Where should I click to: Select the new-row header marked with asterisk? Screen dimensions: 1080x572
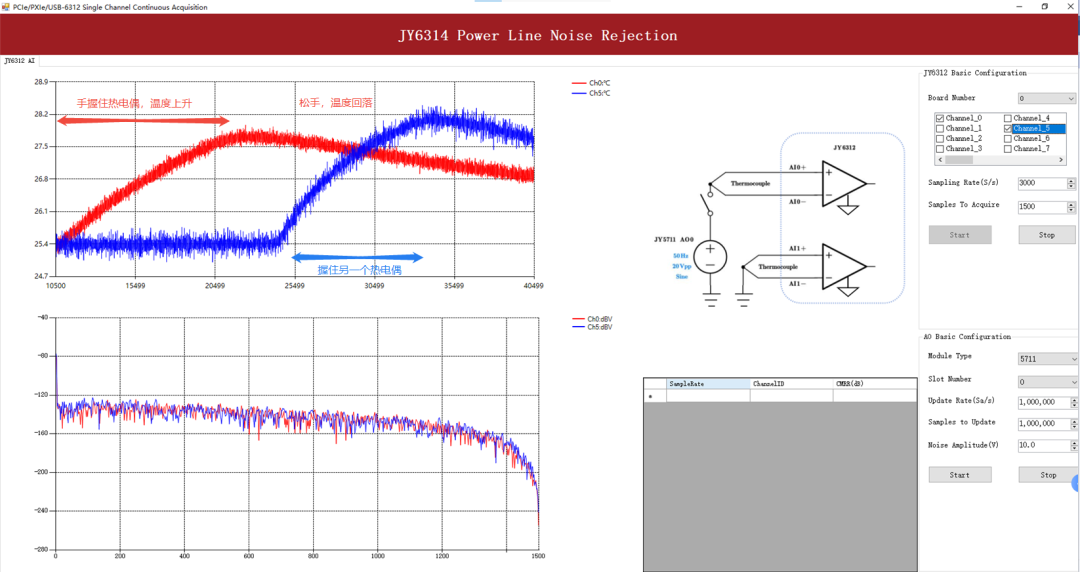[655, 396]
